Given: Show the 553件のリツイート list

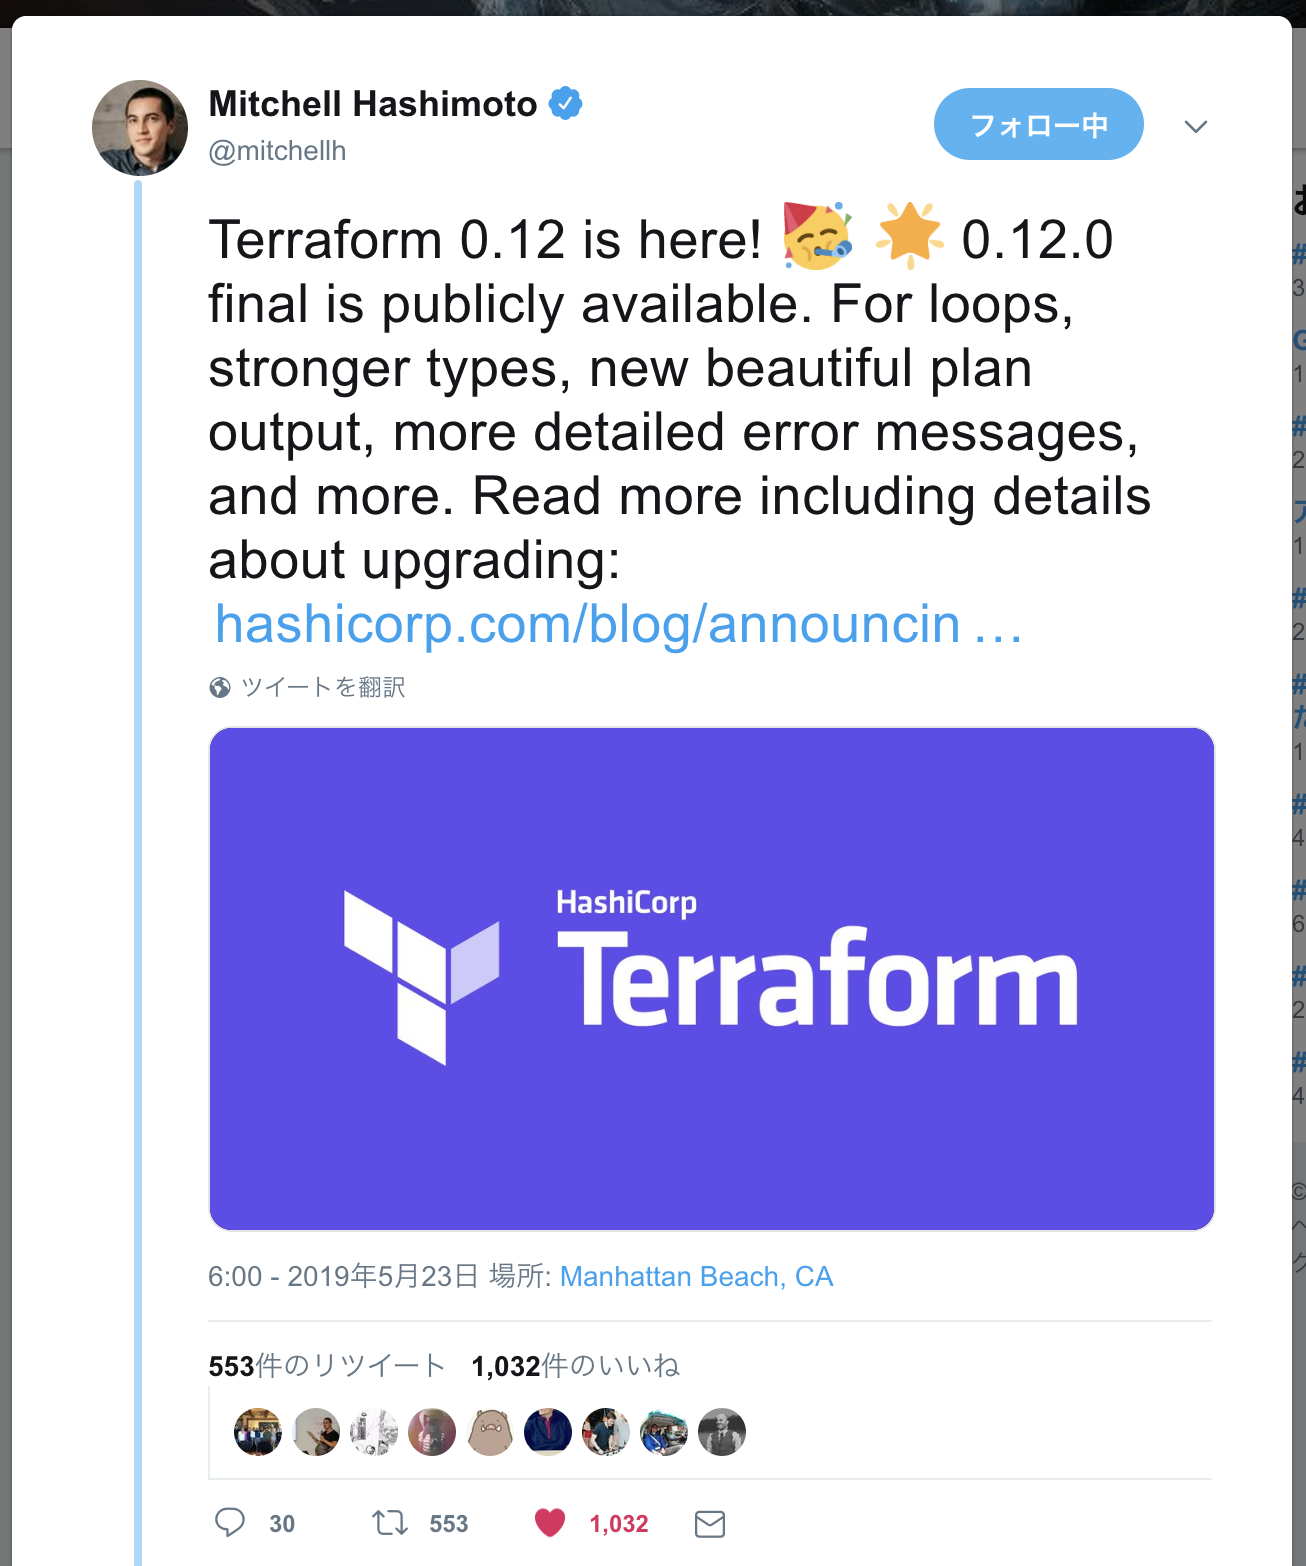Looking at the screenshot, I should [326, 1366].
